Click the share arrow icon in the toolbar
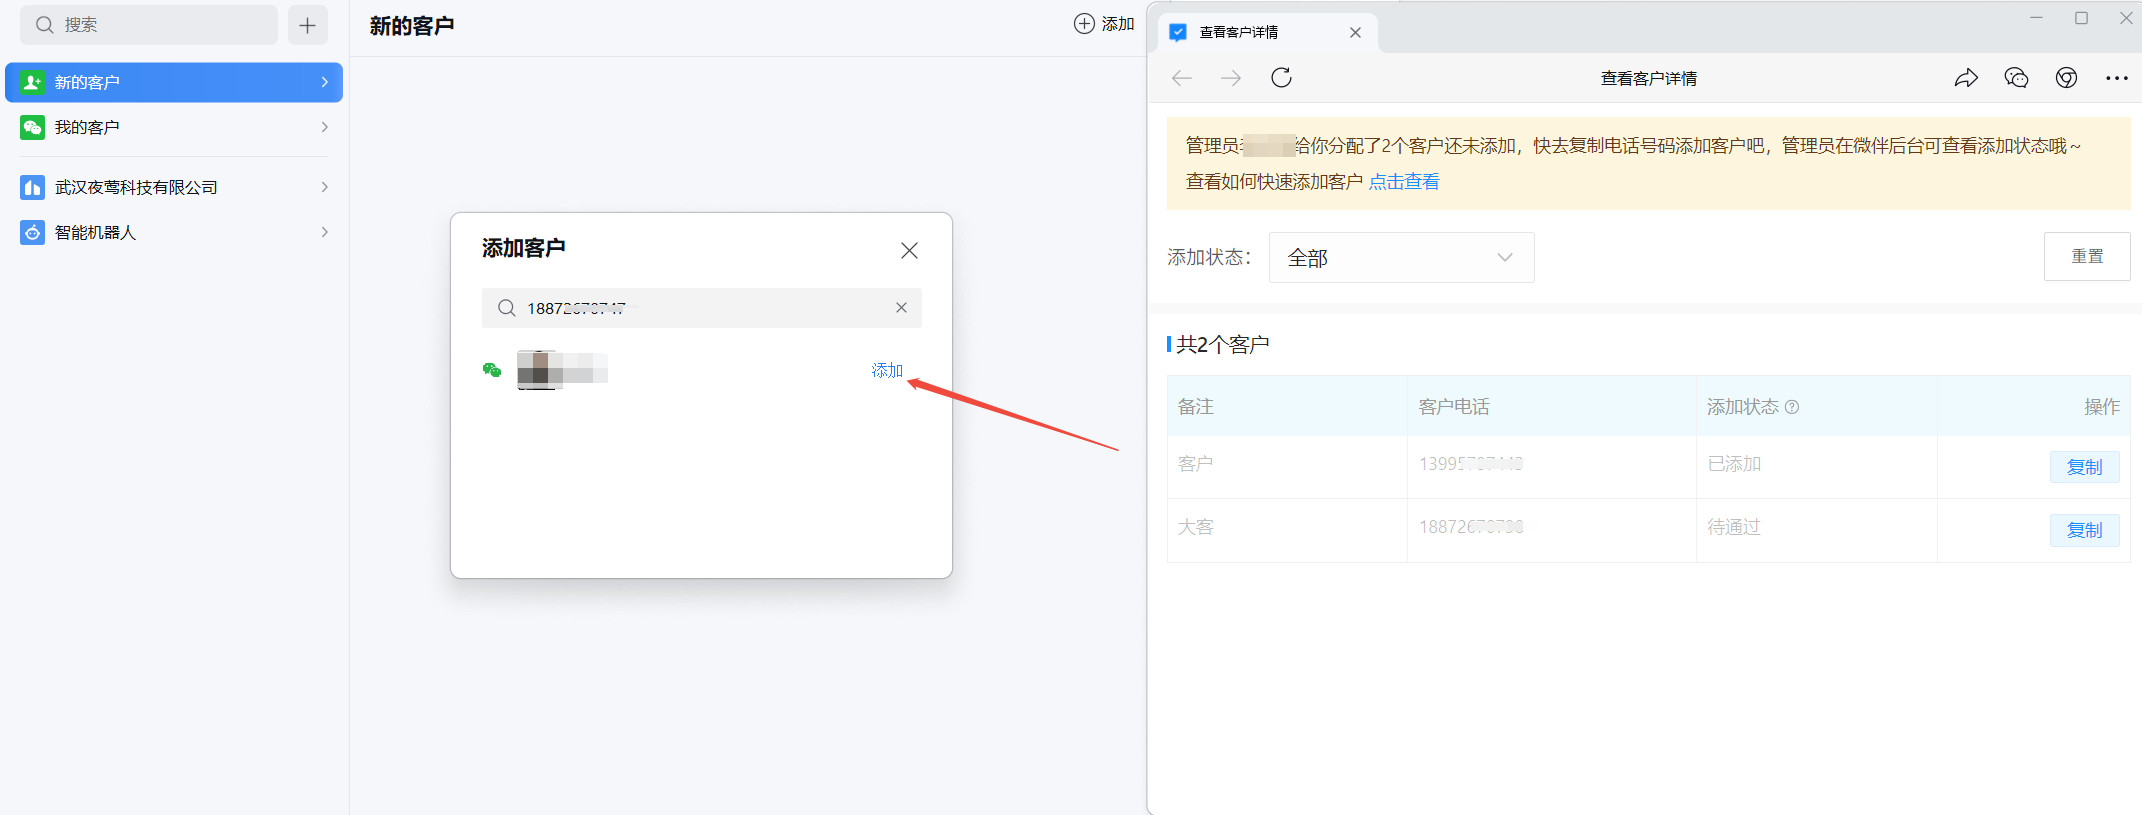The image size is (2142, 815). click(1966, 78)
